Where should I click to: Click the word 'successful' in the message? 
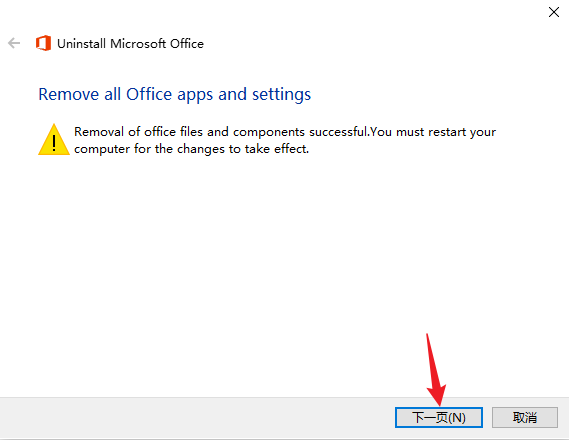tap(339, 132)
